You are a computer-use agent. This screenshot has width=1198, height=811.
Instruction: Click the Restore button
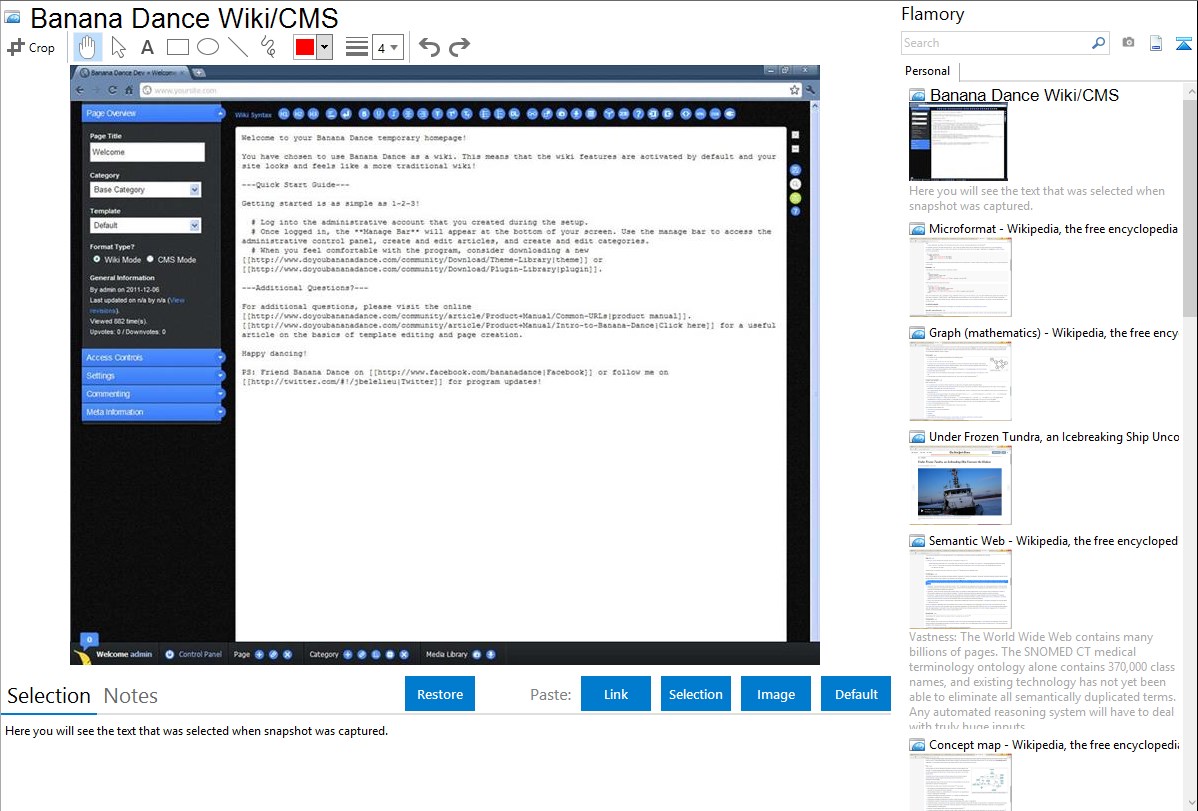(x=440, y=694)
